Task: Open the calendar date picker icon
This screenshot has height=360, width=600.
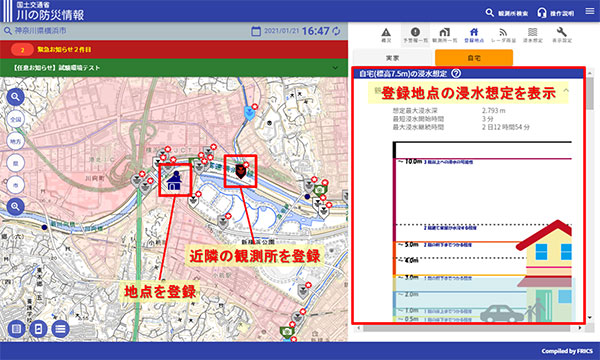Action: pyautogui.click(x=256, y=31)
